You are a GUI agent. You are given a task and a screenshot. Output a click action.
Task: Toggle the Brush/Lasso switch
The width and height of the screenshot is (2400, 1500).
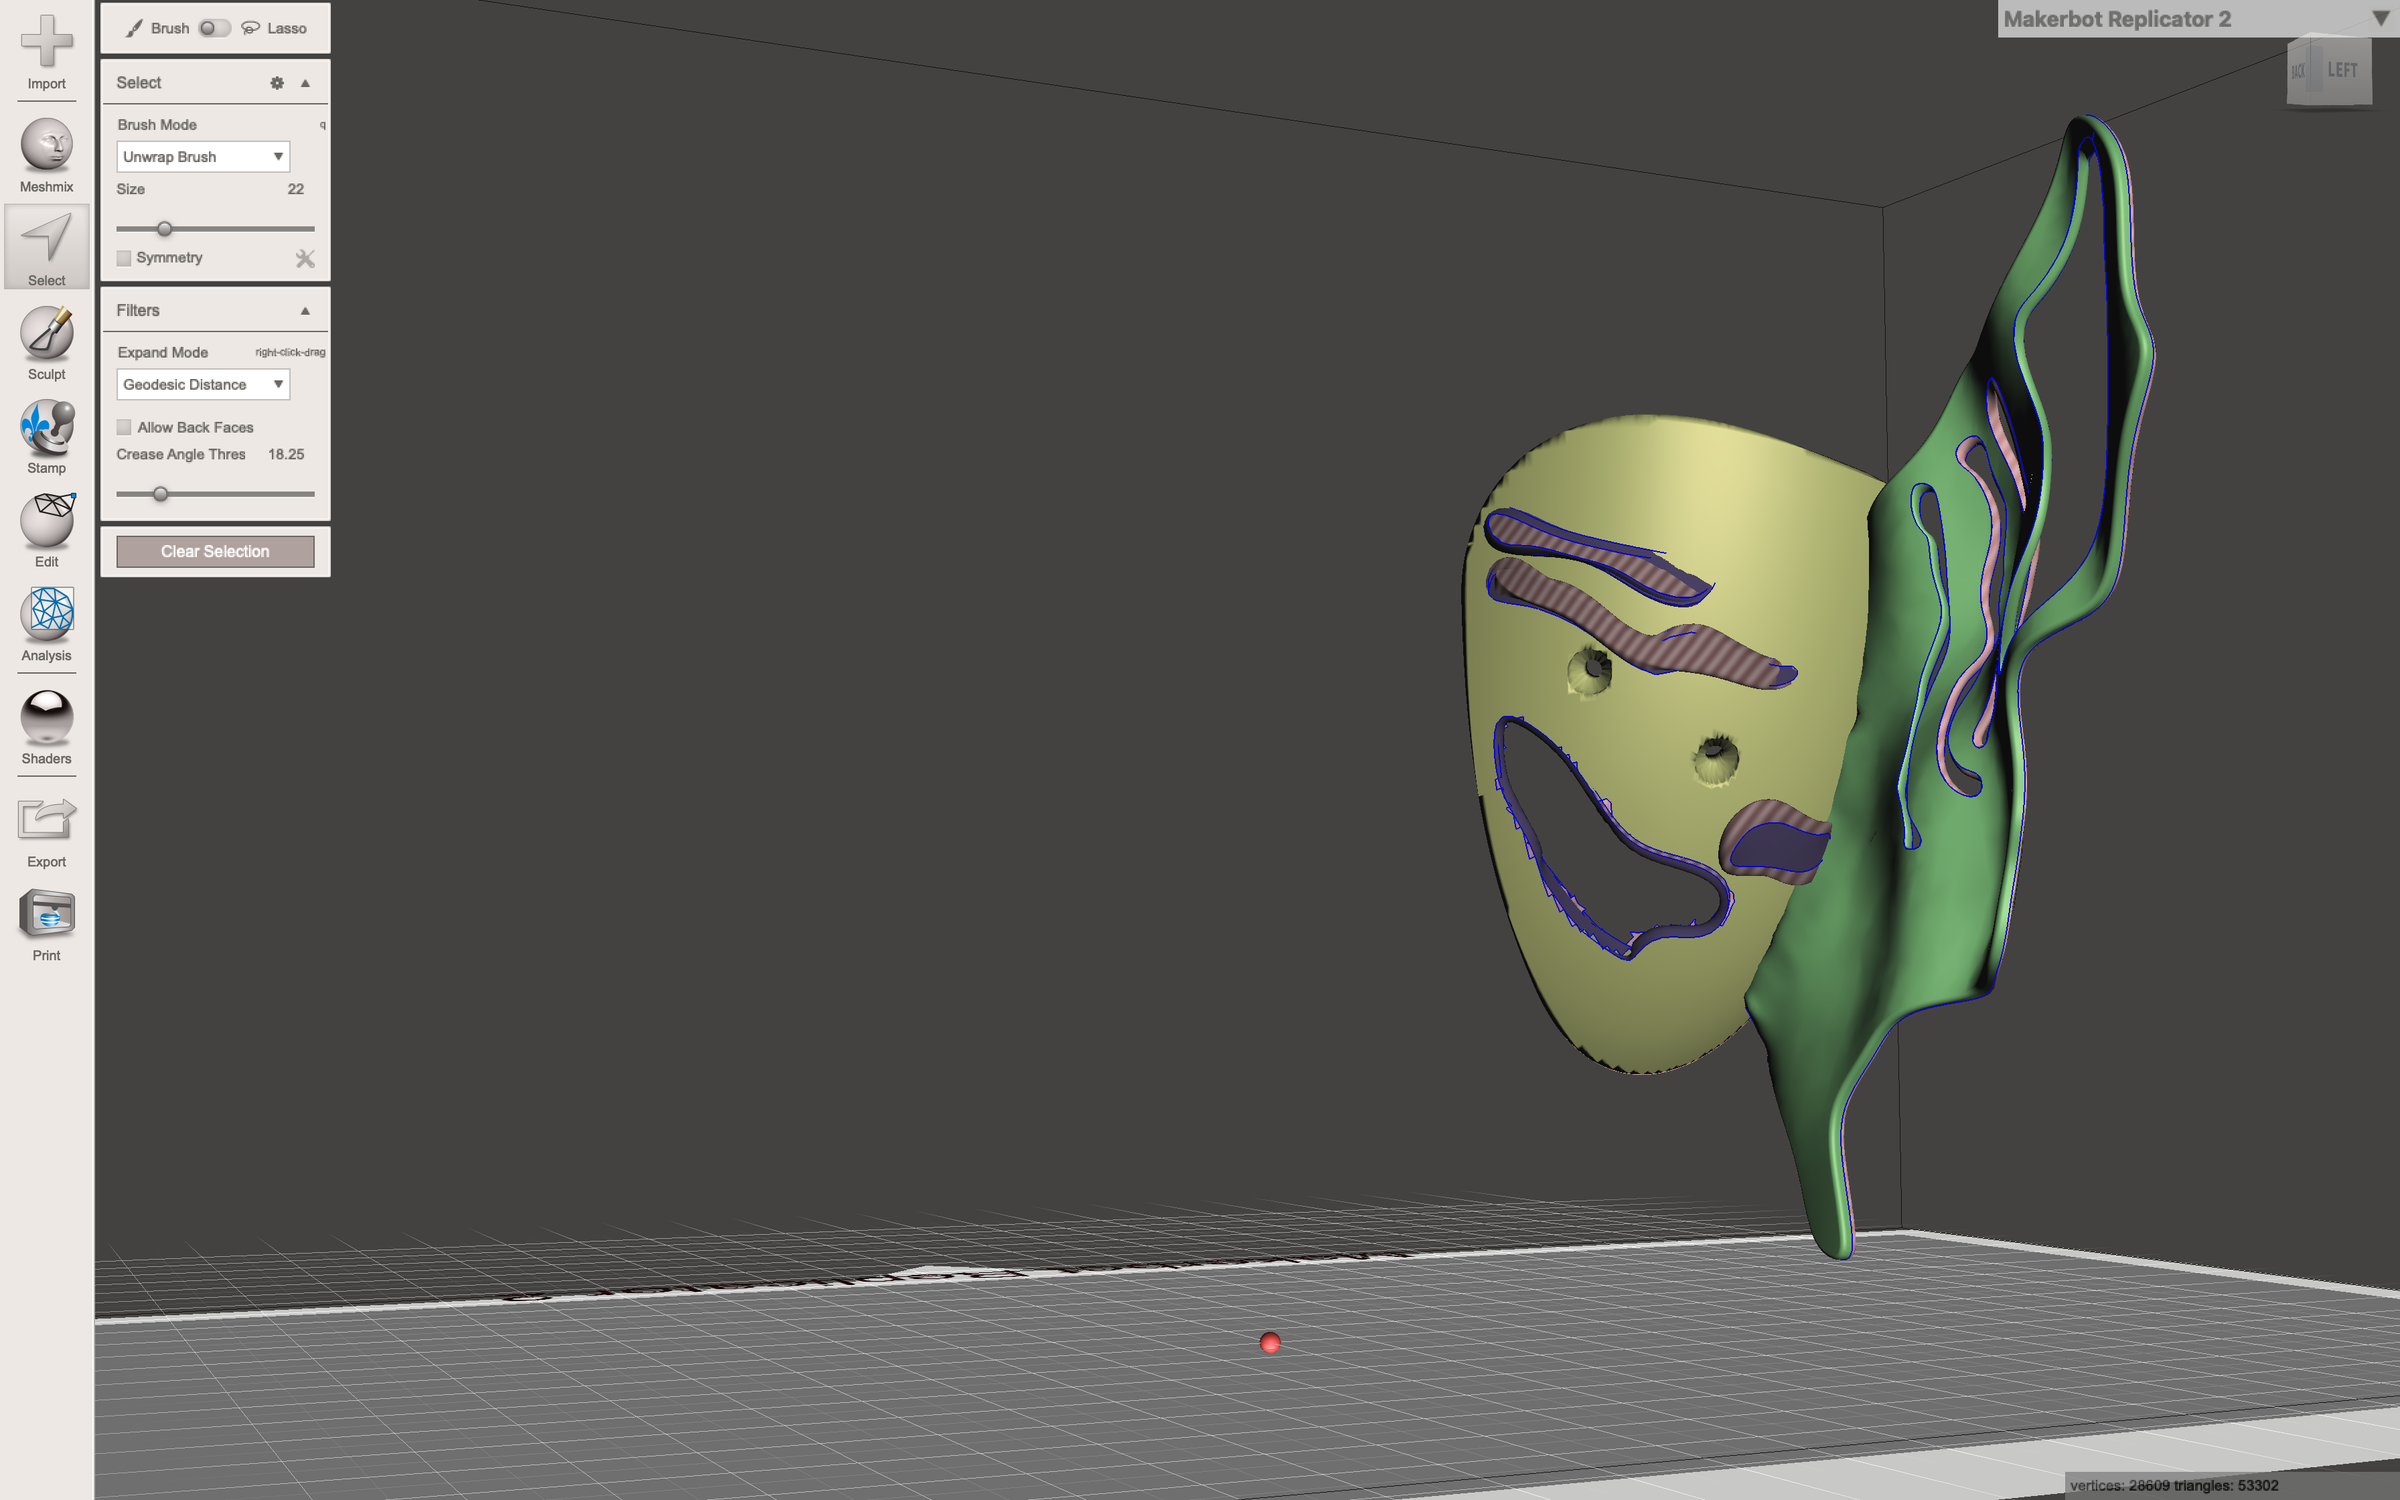click(x=214, y=28)
